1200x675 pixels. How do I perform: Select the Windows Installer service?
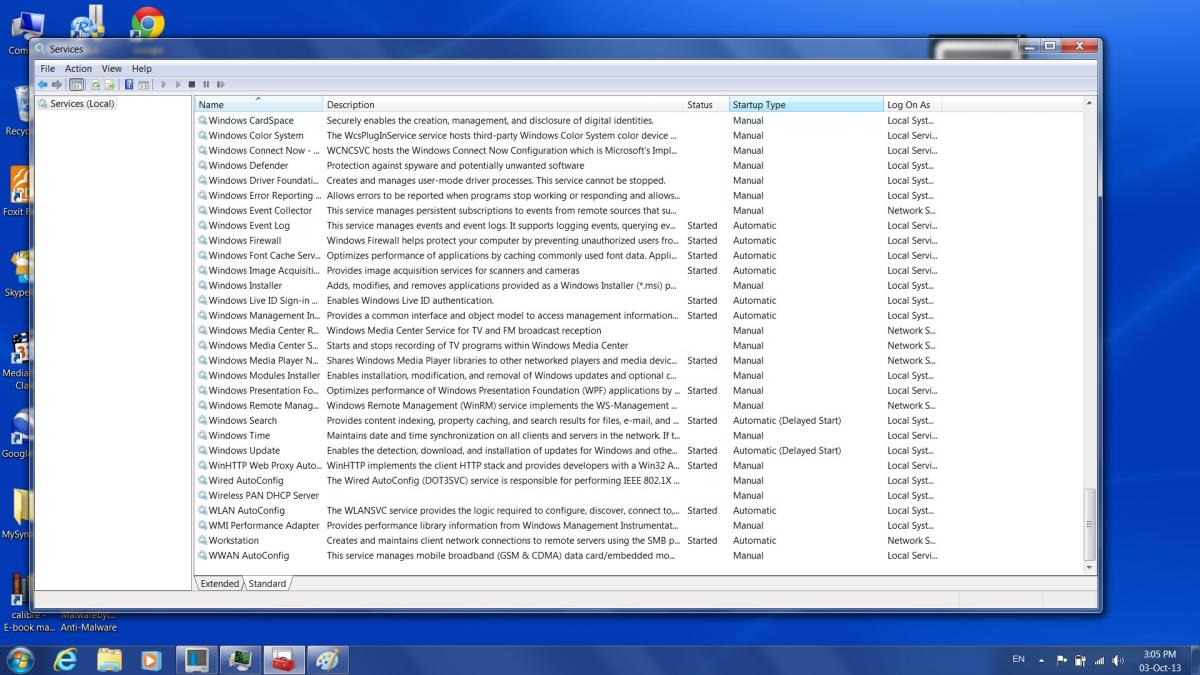coord(245,286)
